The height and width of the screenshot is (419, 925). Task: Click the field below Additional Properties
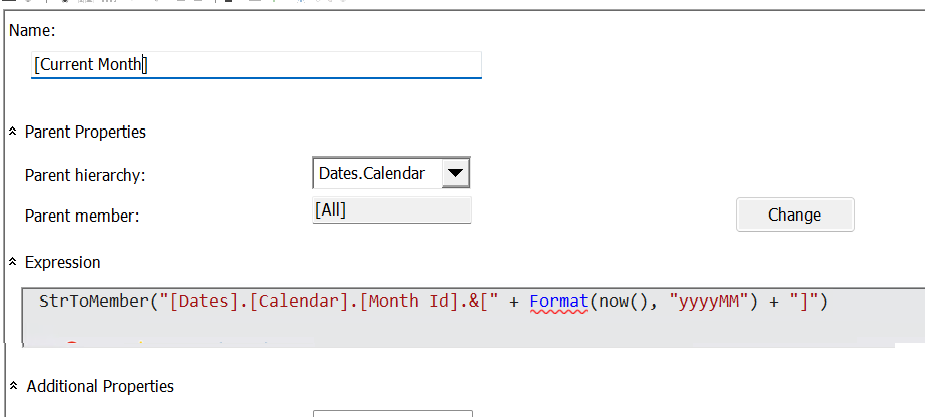point(392,413)
